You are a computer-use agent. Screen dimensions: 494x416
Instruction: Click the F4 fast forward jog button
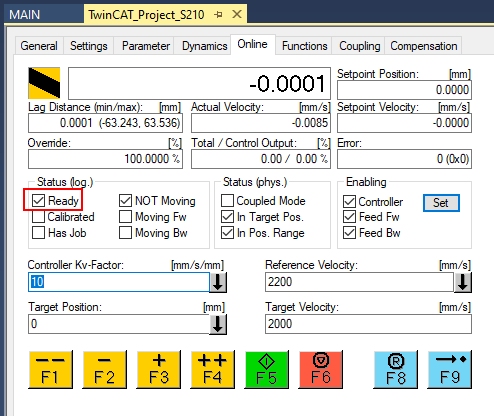coord(212,369)
